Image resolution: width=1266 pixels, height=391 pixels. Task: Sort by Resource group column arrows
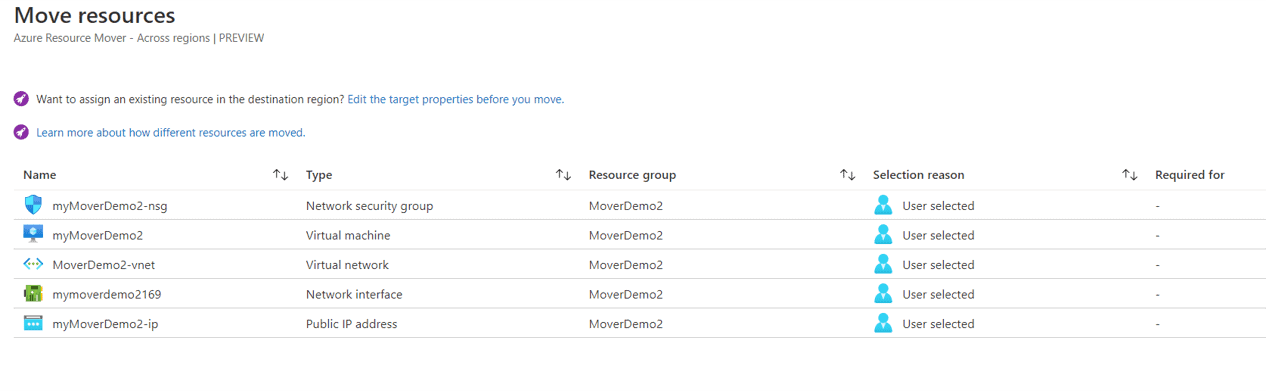click(847, 175)
